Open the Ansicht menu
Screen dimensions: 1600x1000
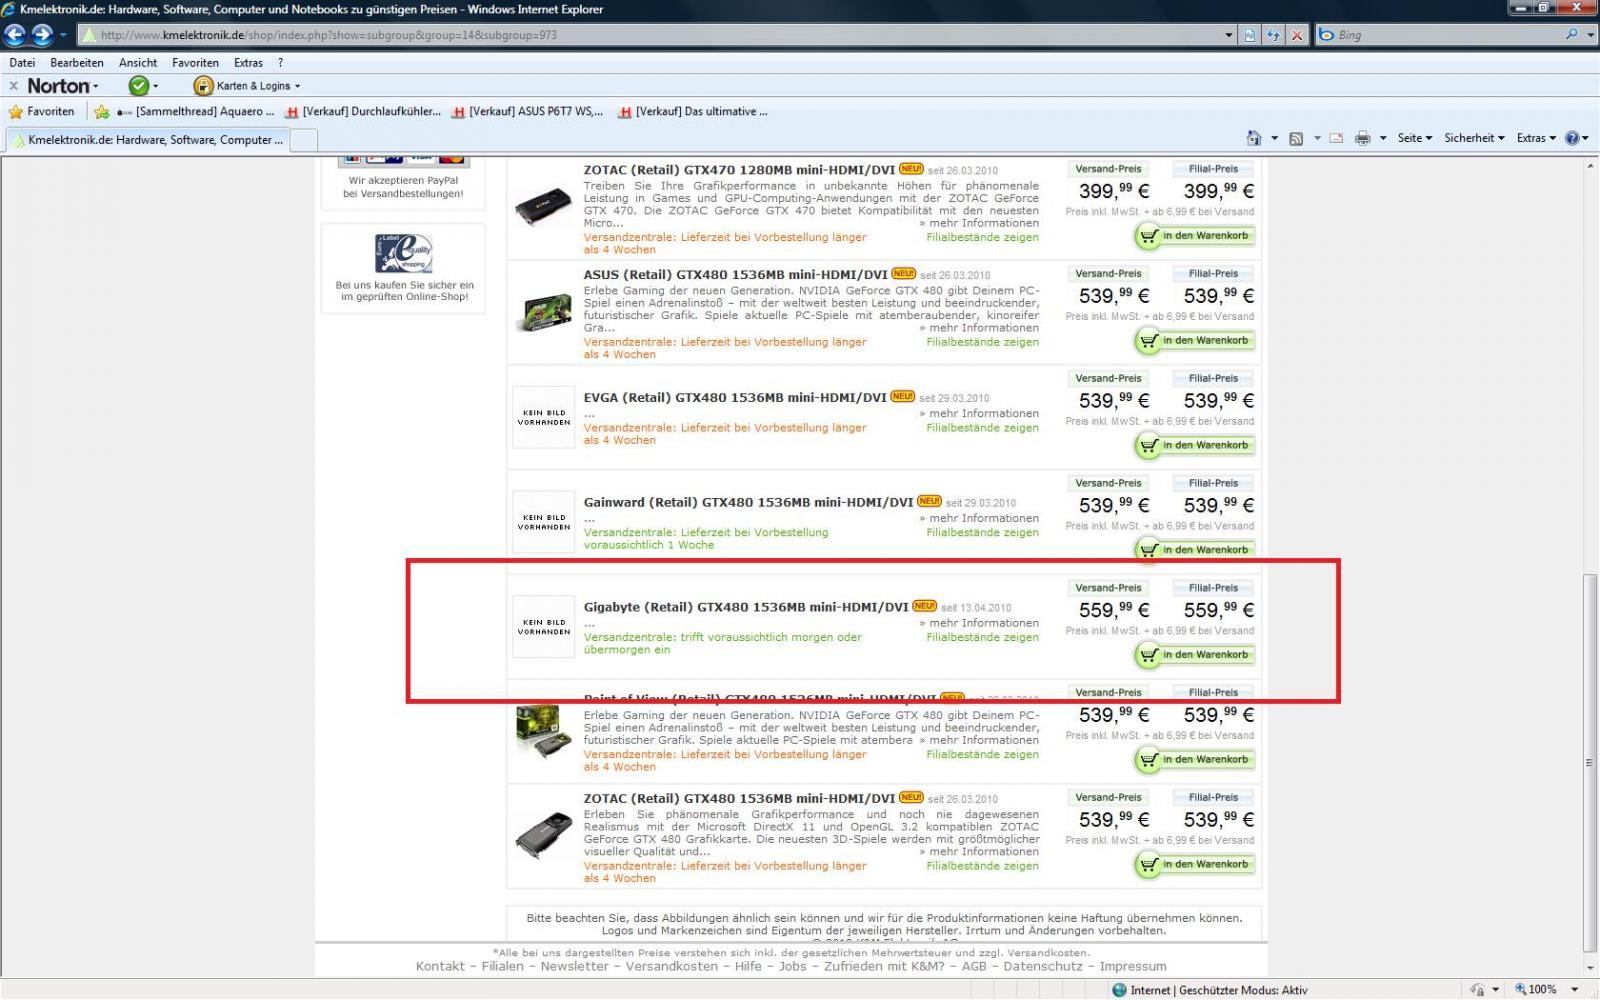pyautogui.click(x=138, y=62)
